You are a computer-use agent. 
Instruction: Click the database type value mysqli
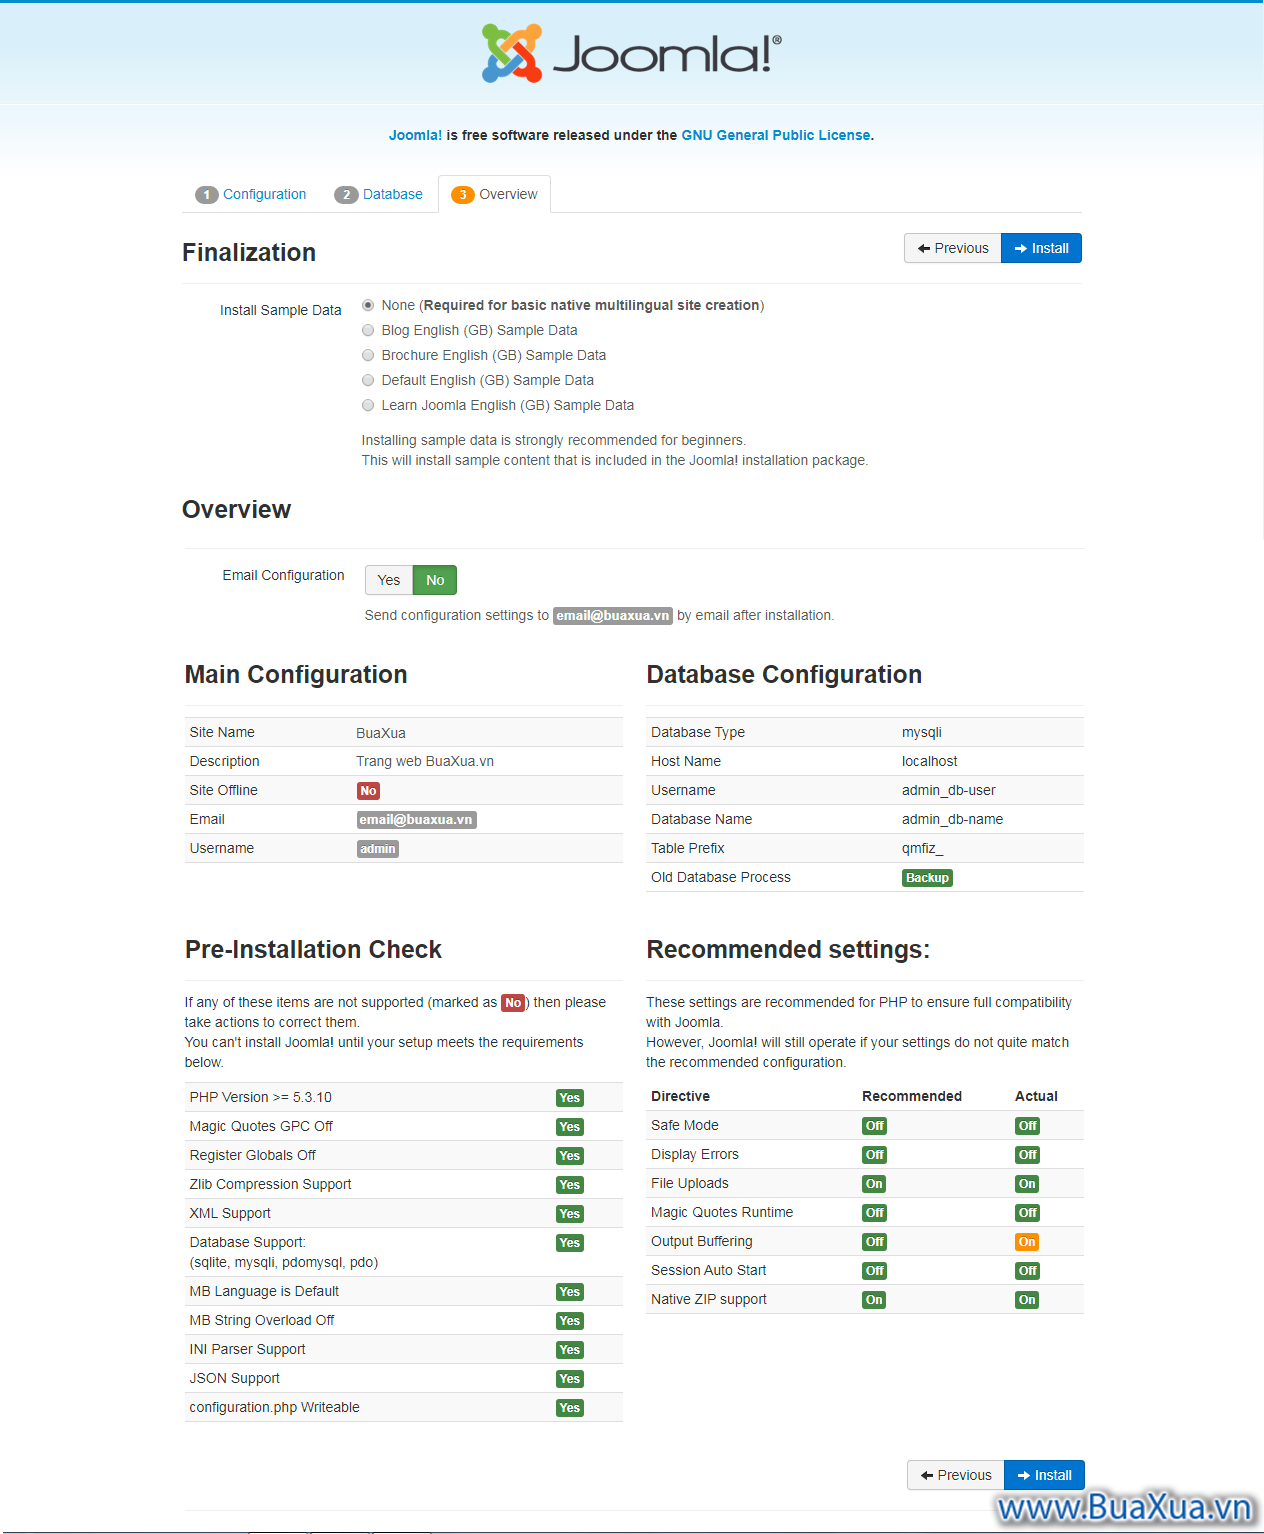(x=922, y=732)
